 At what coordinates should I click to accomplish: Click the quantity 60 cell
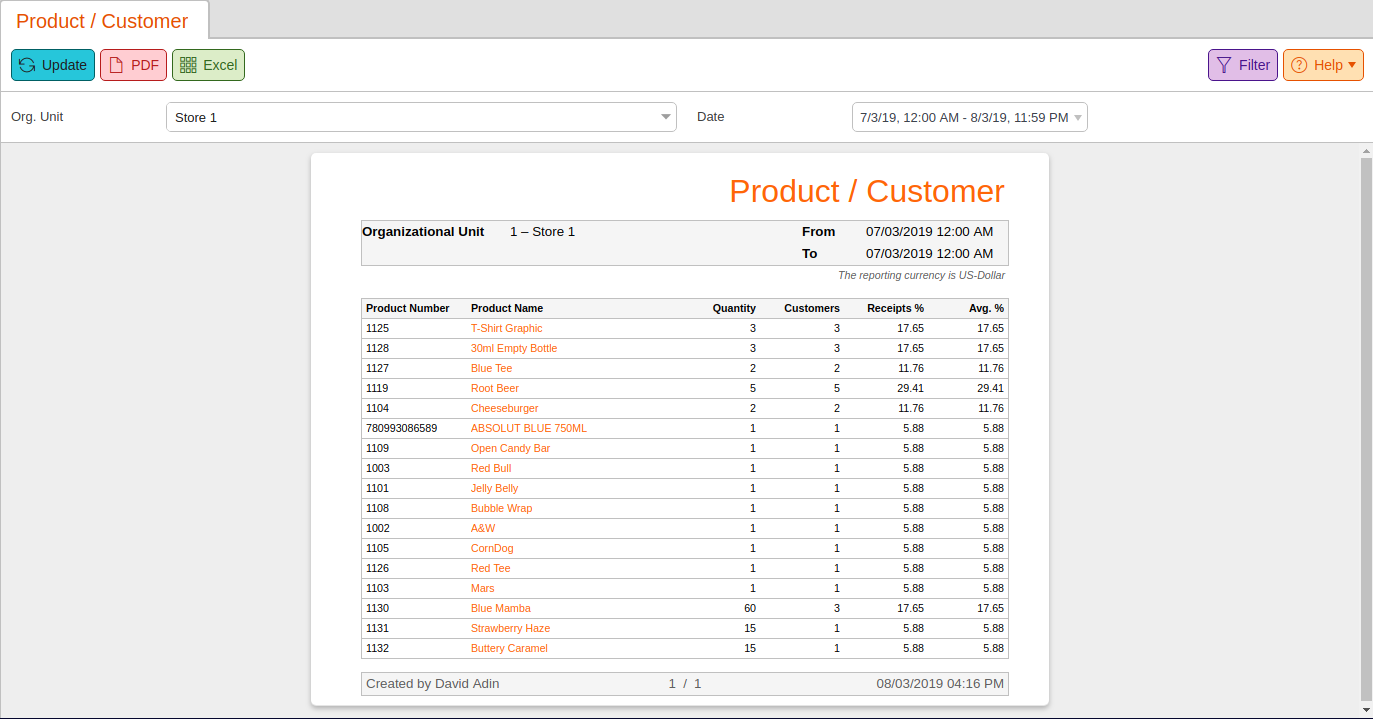750,608
